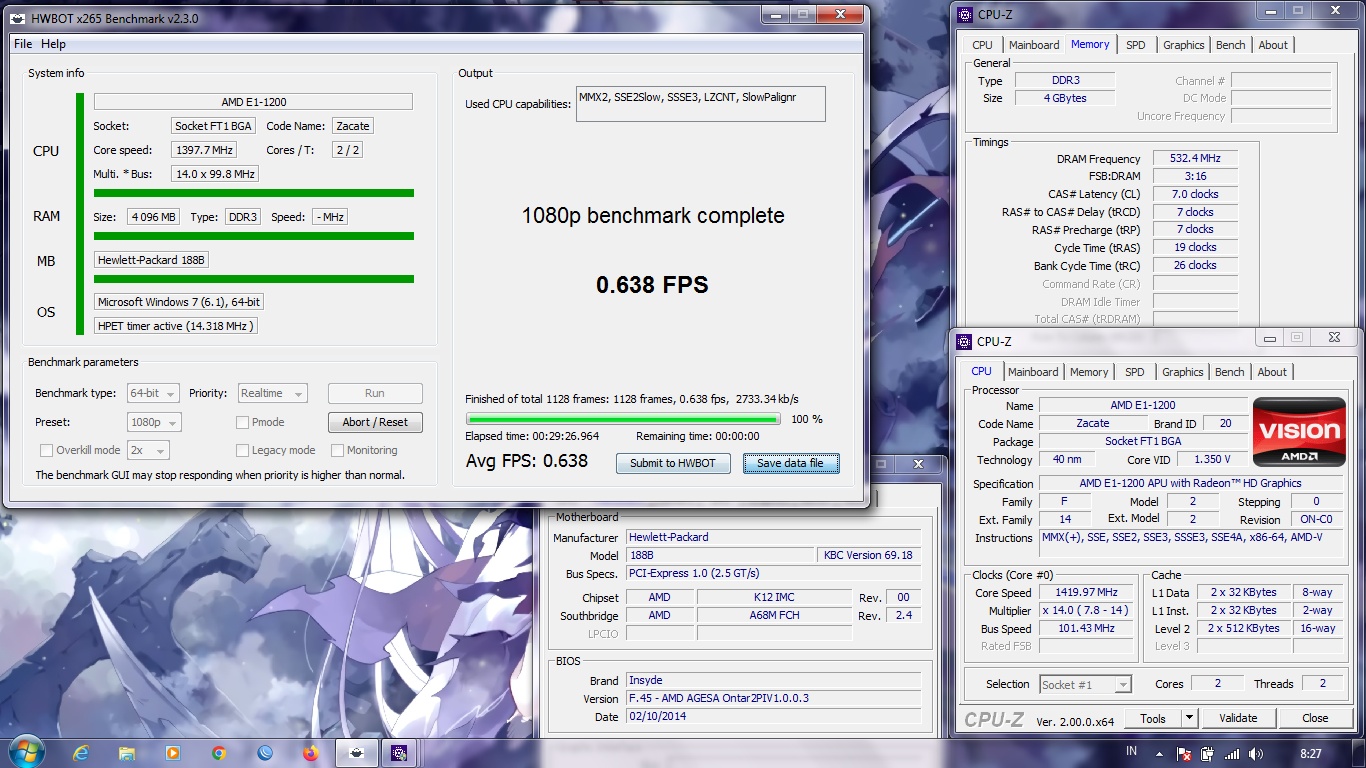Open the Tools dropdown arrow in CPU-Z
The image size is (1366, 768).
[x=1189, y=718]
